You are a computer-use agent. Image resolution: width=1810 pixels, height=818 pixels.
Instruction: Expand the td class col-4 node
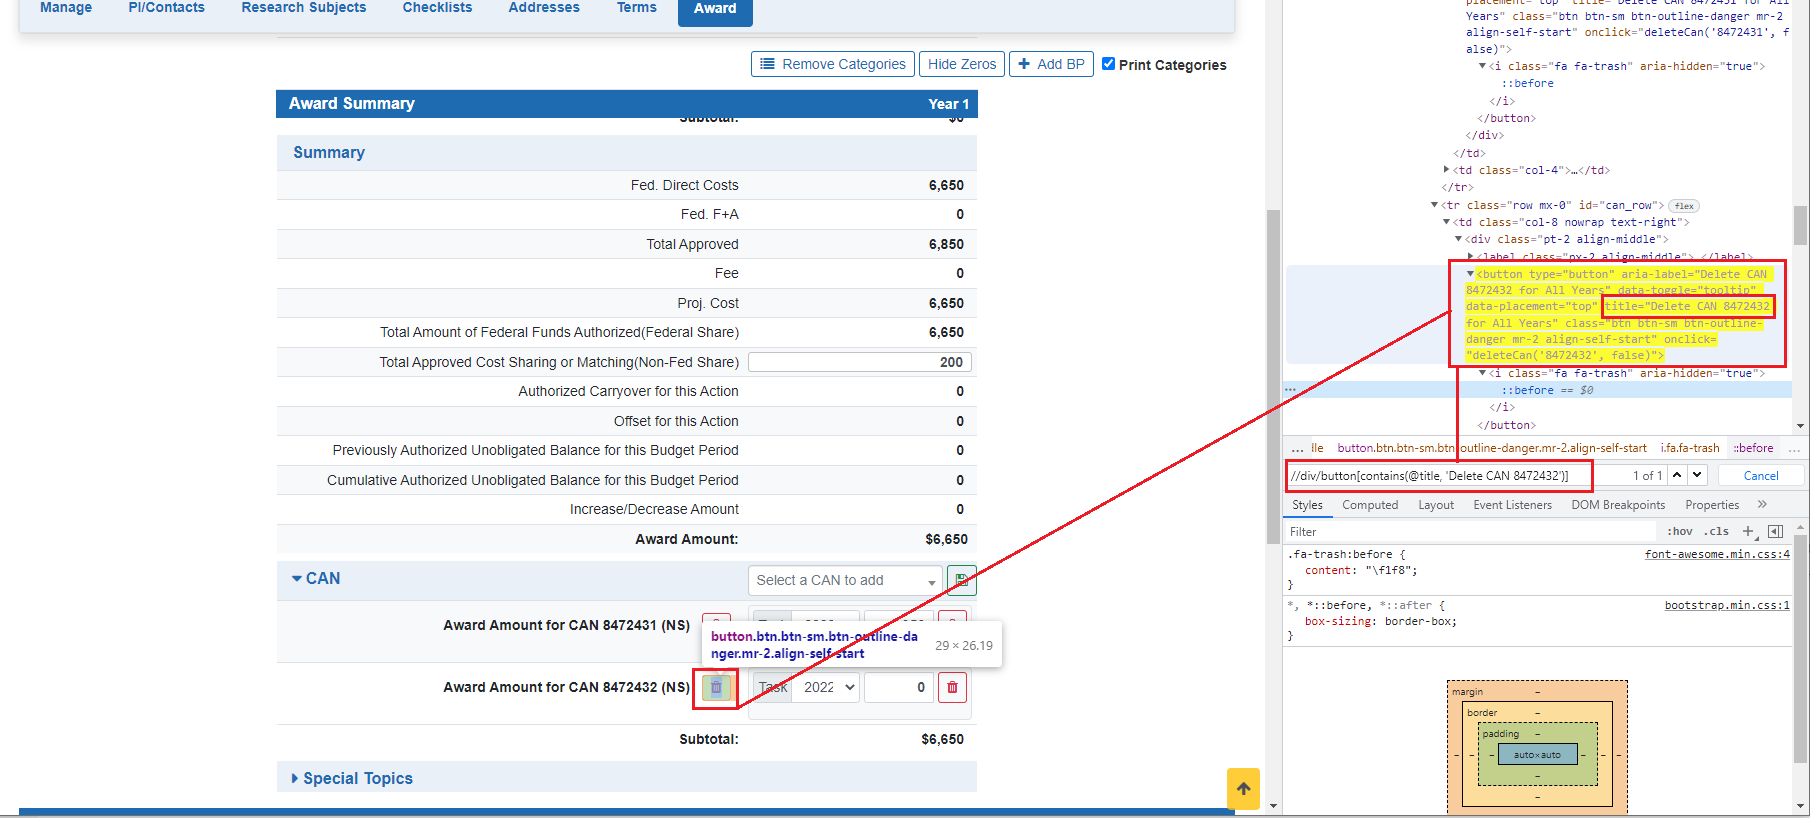(x=1447, y=170)
